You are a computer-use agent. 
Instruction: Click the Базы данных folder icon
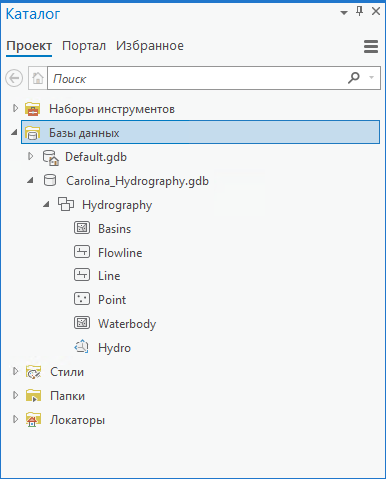(33, 133)
